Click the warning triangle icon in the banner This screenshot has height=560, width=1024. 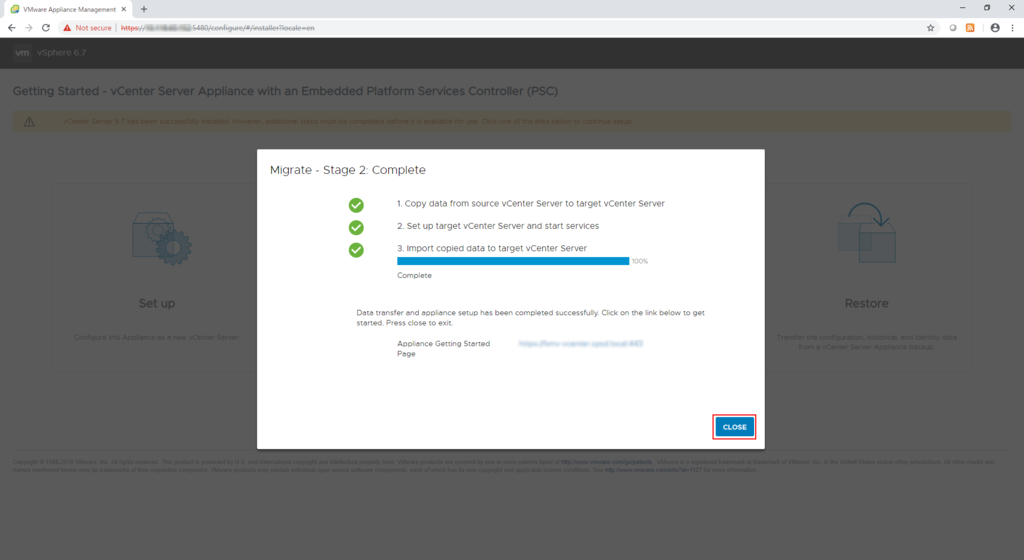tap(29, 122)
